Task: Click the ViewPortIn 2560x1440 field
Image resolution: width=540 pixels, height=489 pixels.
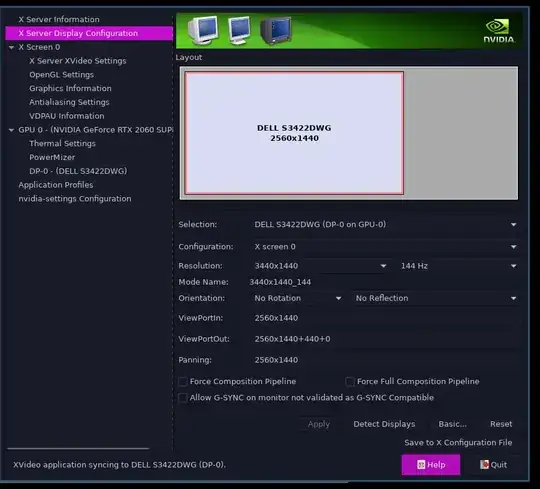Action: click(385, 318)
